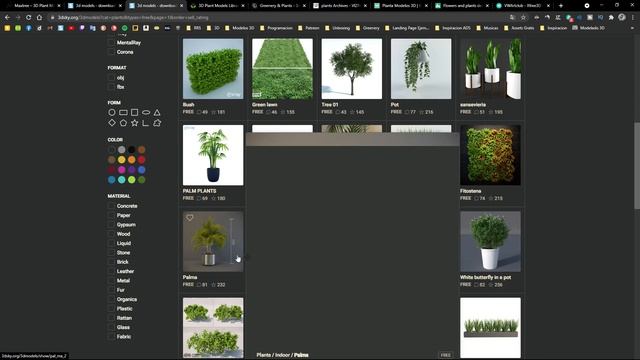Open a new browser tab
The height and width of the screenshot is (360, 640).
point(560,6)
